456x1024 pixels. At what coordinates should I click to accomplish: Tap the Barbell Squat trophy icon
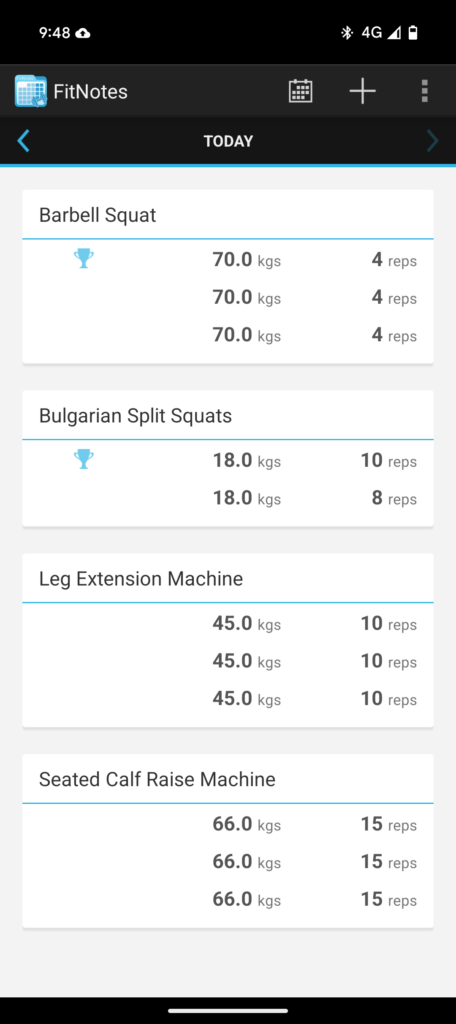[x=84, y=259]
